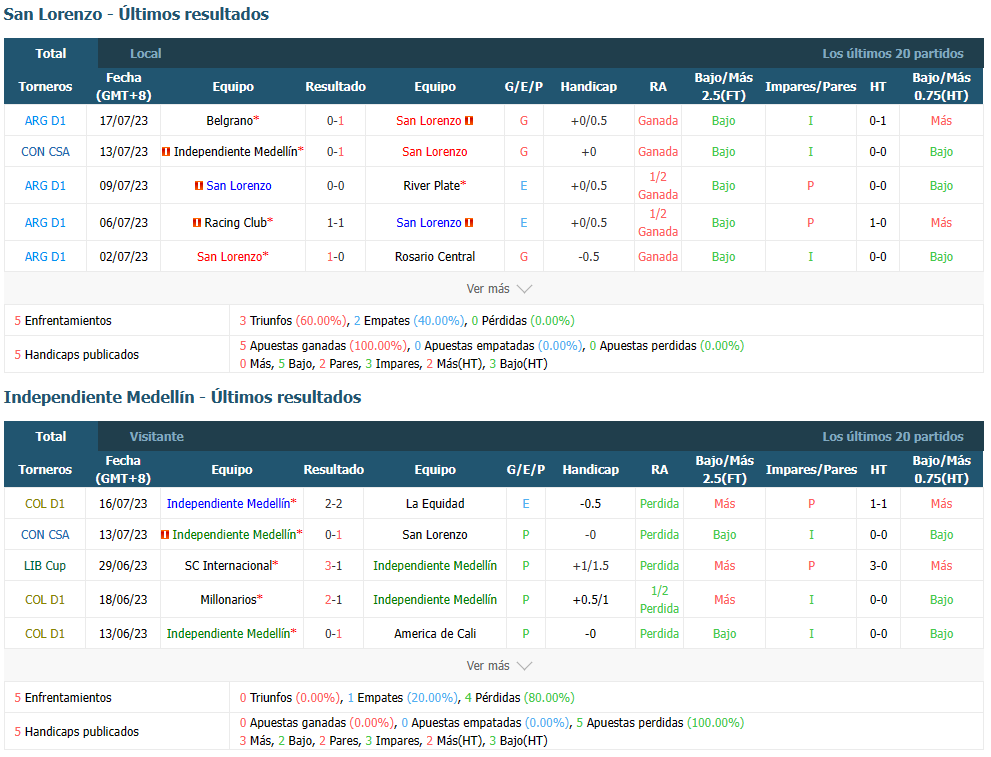Open ARG D1 link on the 06/07/23 row
The image size is (991, 757).
tap(45, 222)
